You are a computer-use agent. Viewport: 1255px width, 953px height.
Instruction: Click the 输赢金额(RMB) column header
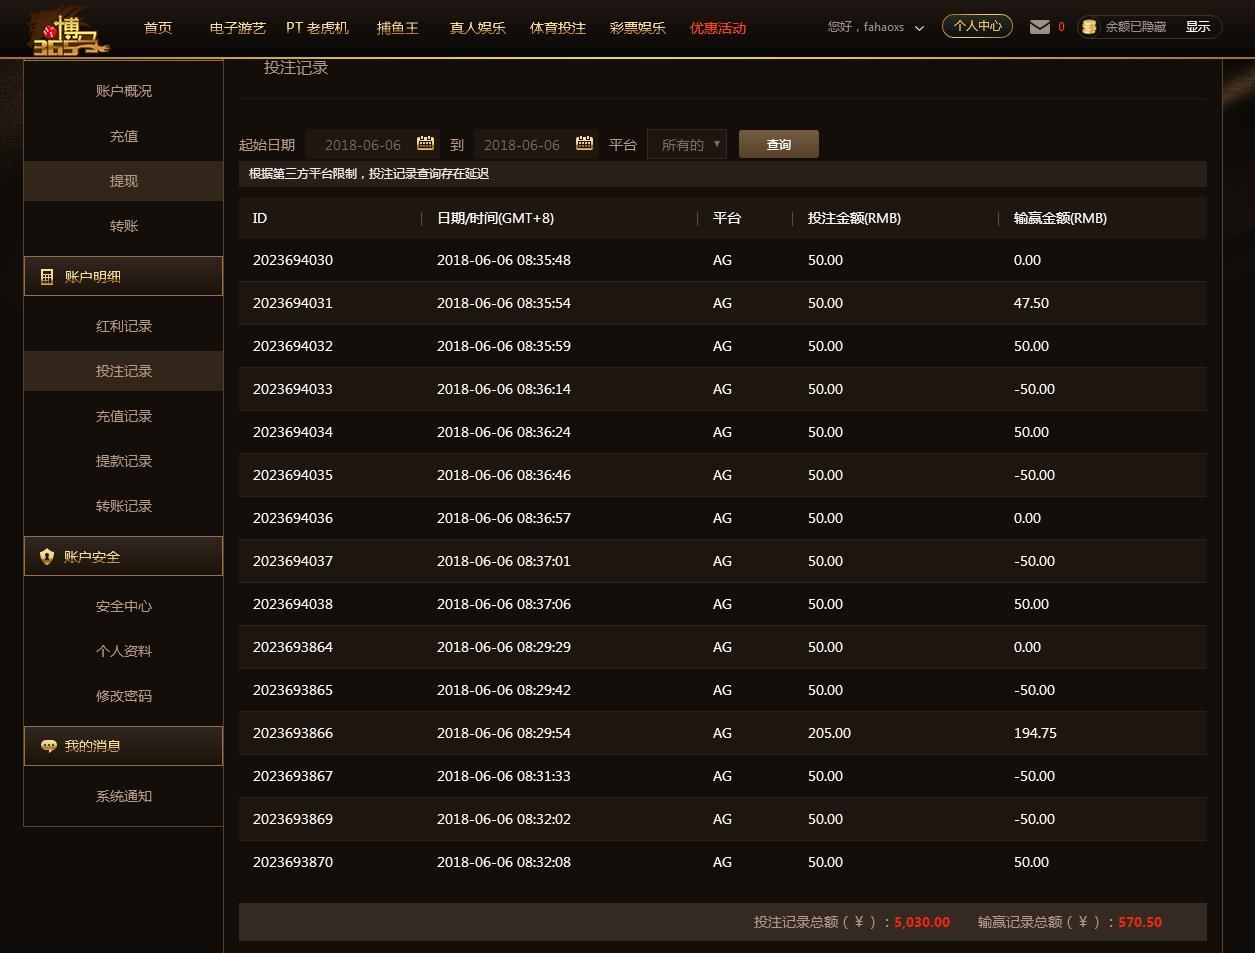(x=1060, y=218)
